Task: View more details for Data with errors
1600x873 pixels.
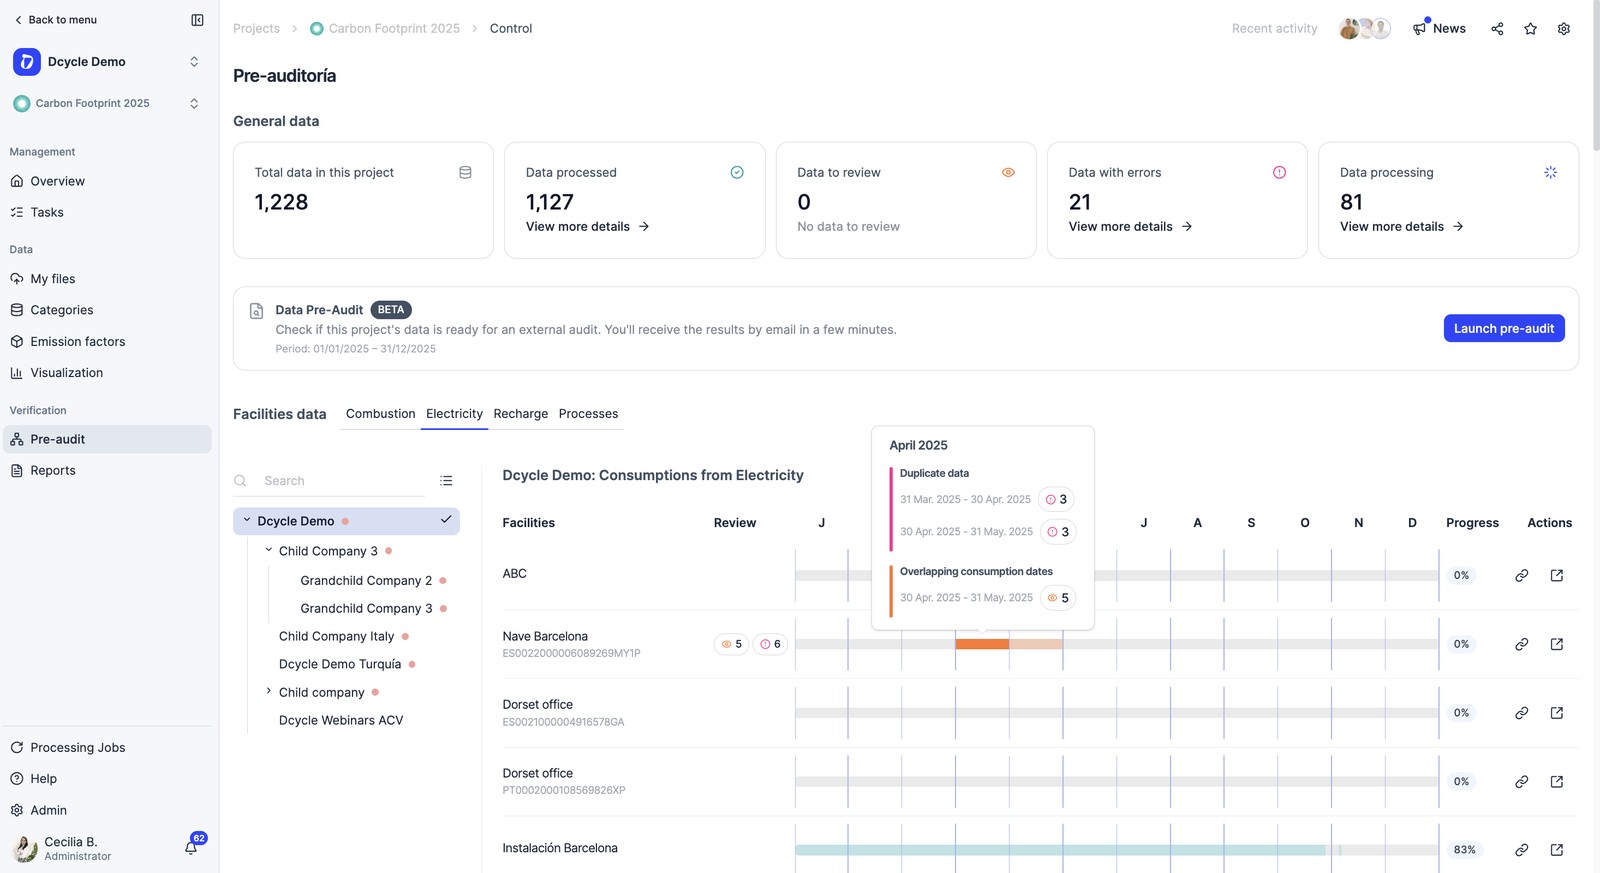Action: pos(1130,227)
